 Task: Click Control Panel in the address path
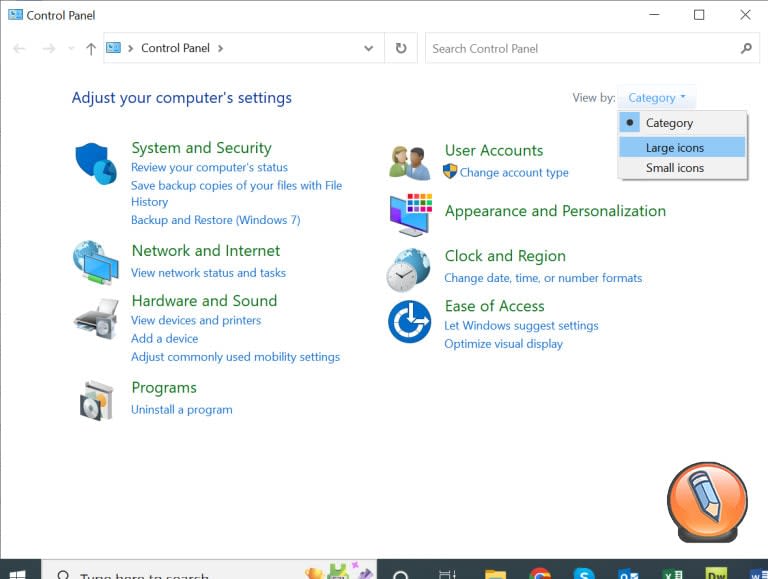[x=175, y=48]
